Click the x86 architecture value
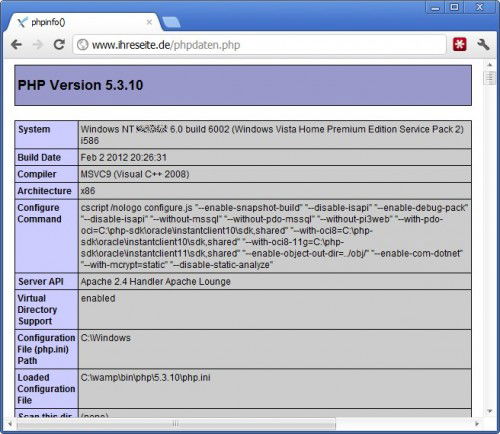This screenshot has height=434, width=500. 88,191
